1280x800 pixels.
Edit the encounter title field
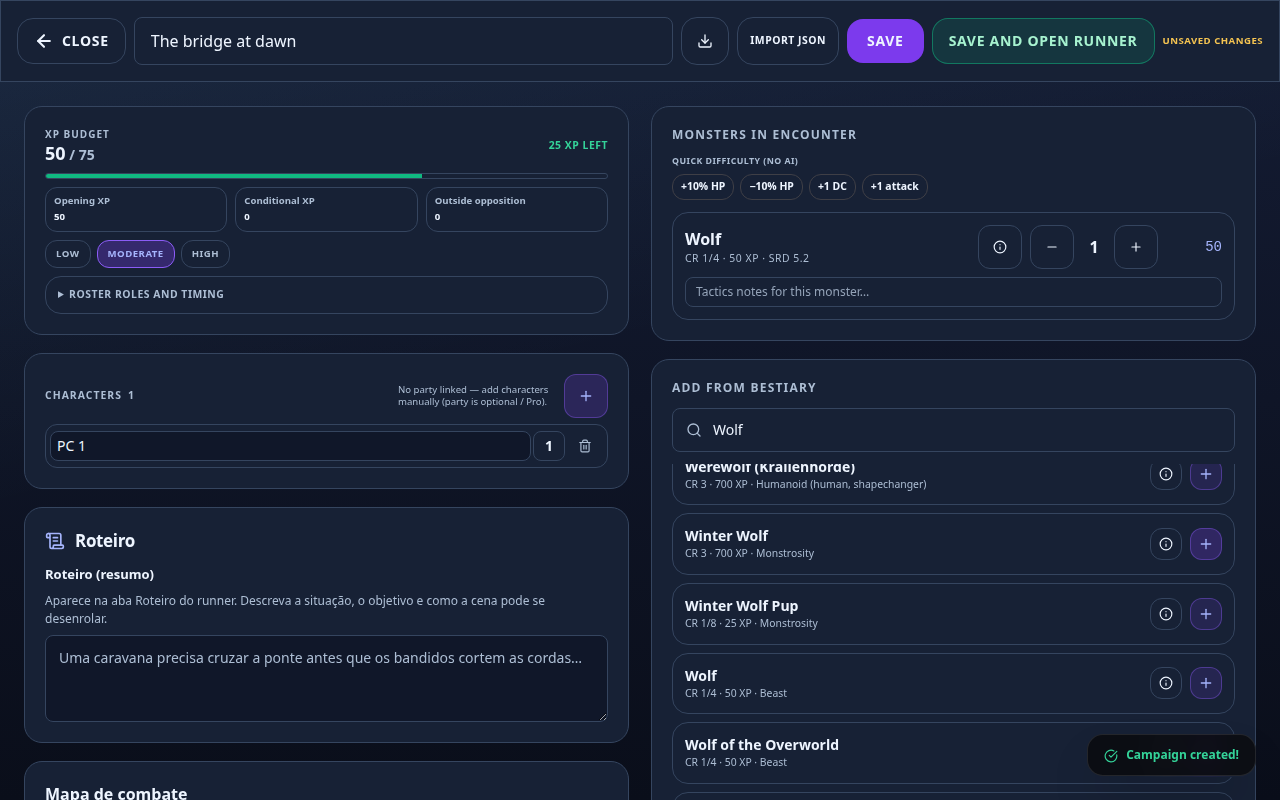pyautogui.click(x=403, y=41)
